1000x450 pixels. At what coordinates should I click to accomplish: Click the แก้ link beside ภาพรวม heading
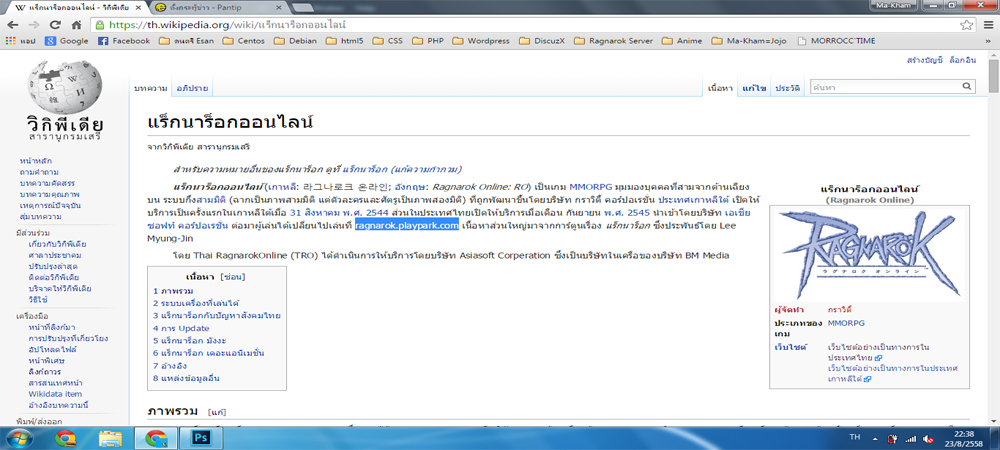pyautogui.click(x=217, y=411)
